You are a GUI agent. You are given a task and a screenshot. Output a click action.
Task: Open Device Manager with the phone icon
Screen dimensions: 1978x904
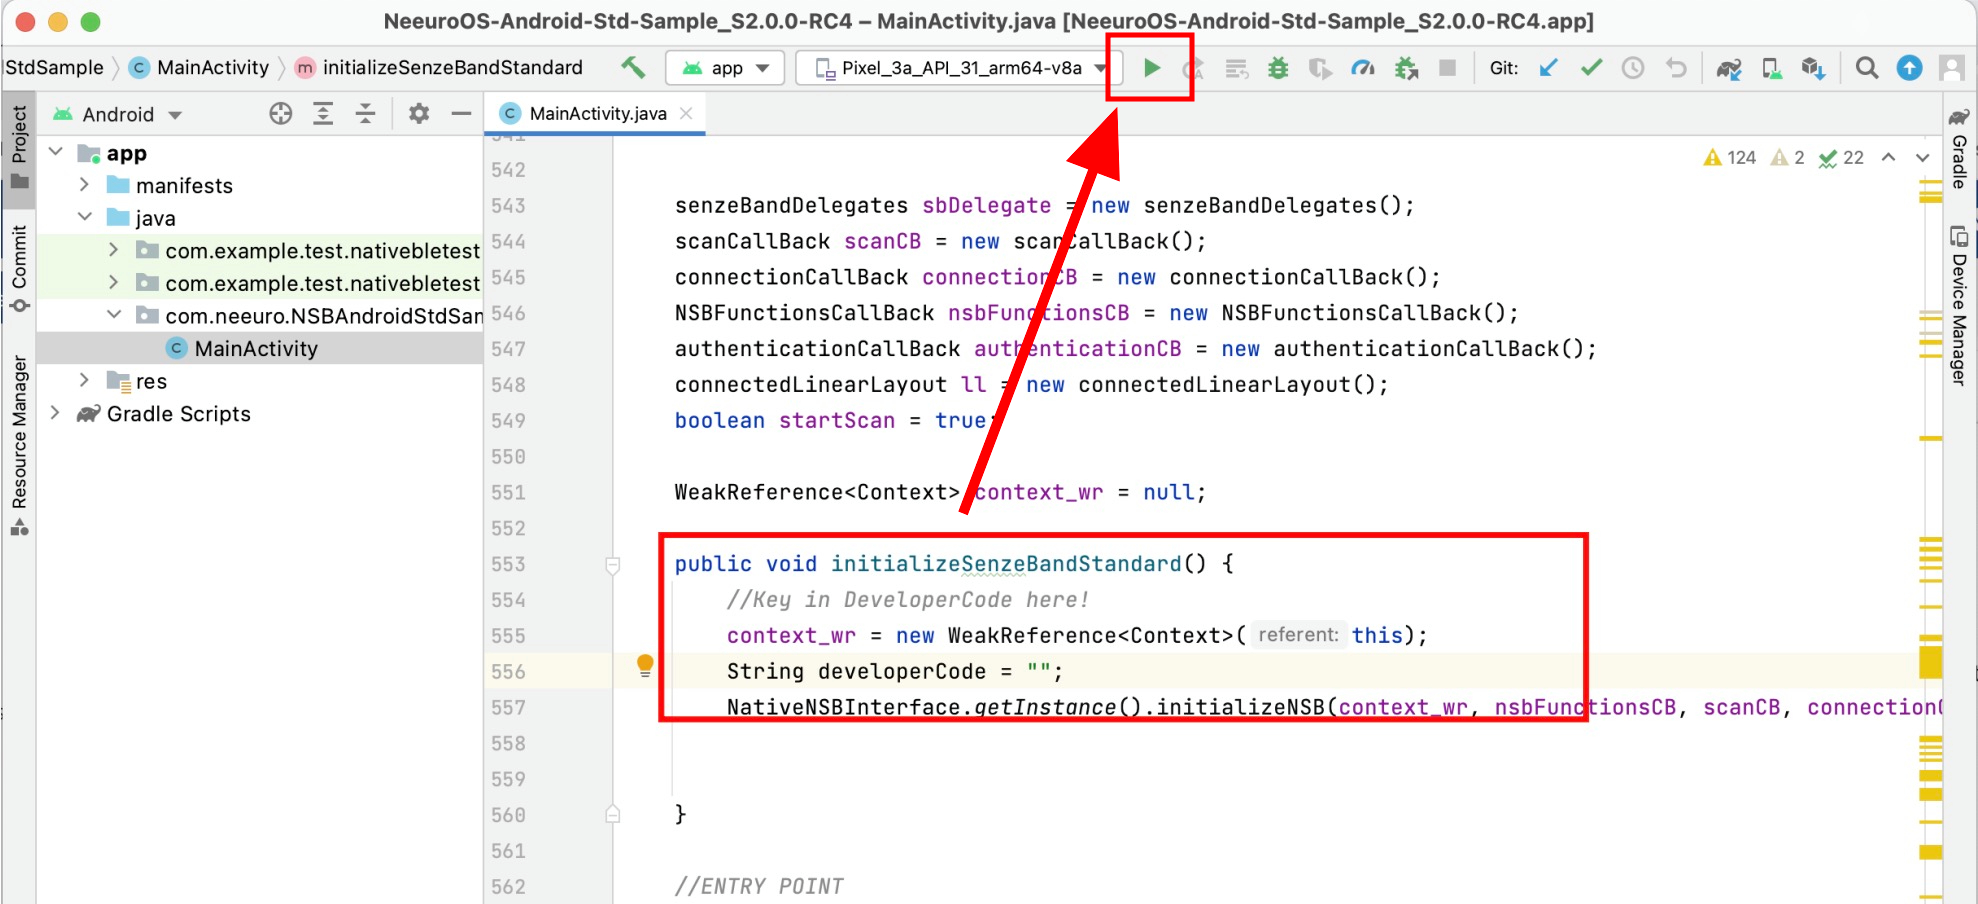(1771, 68)
